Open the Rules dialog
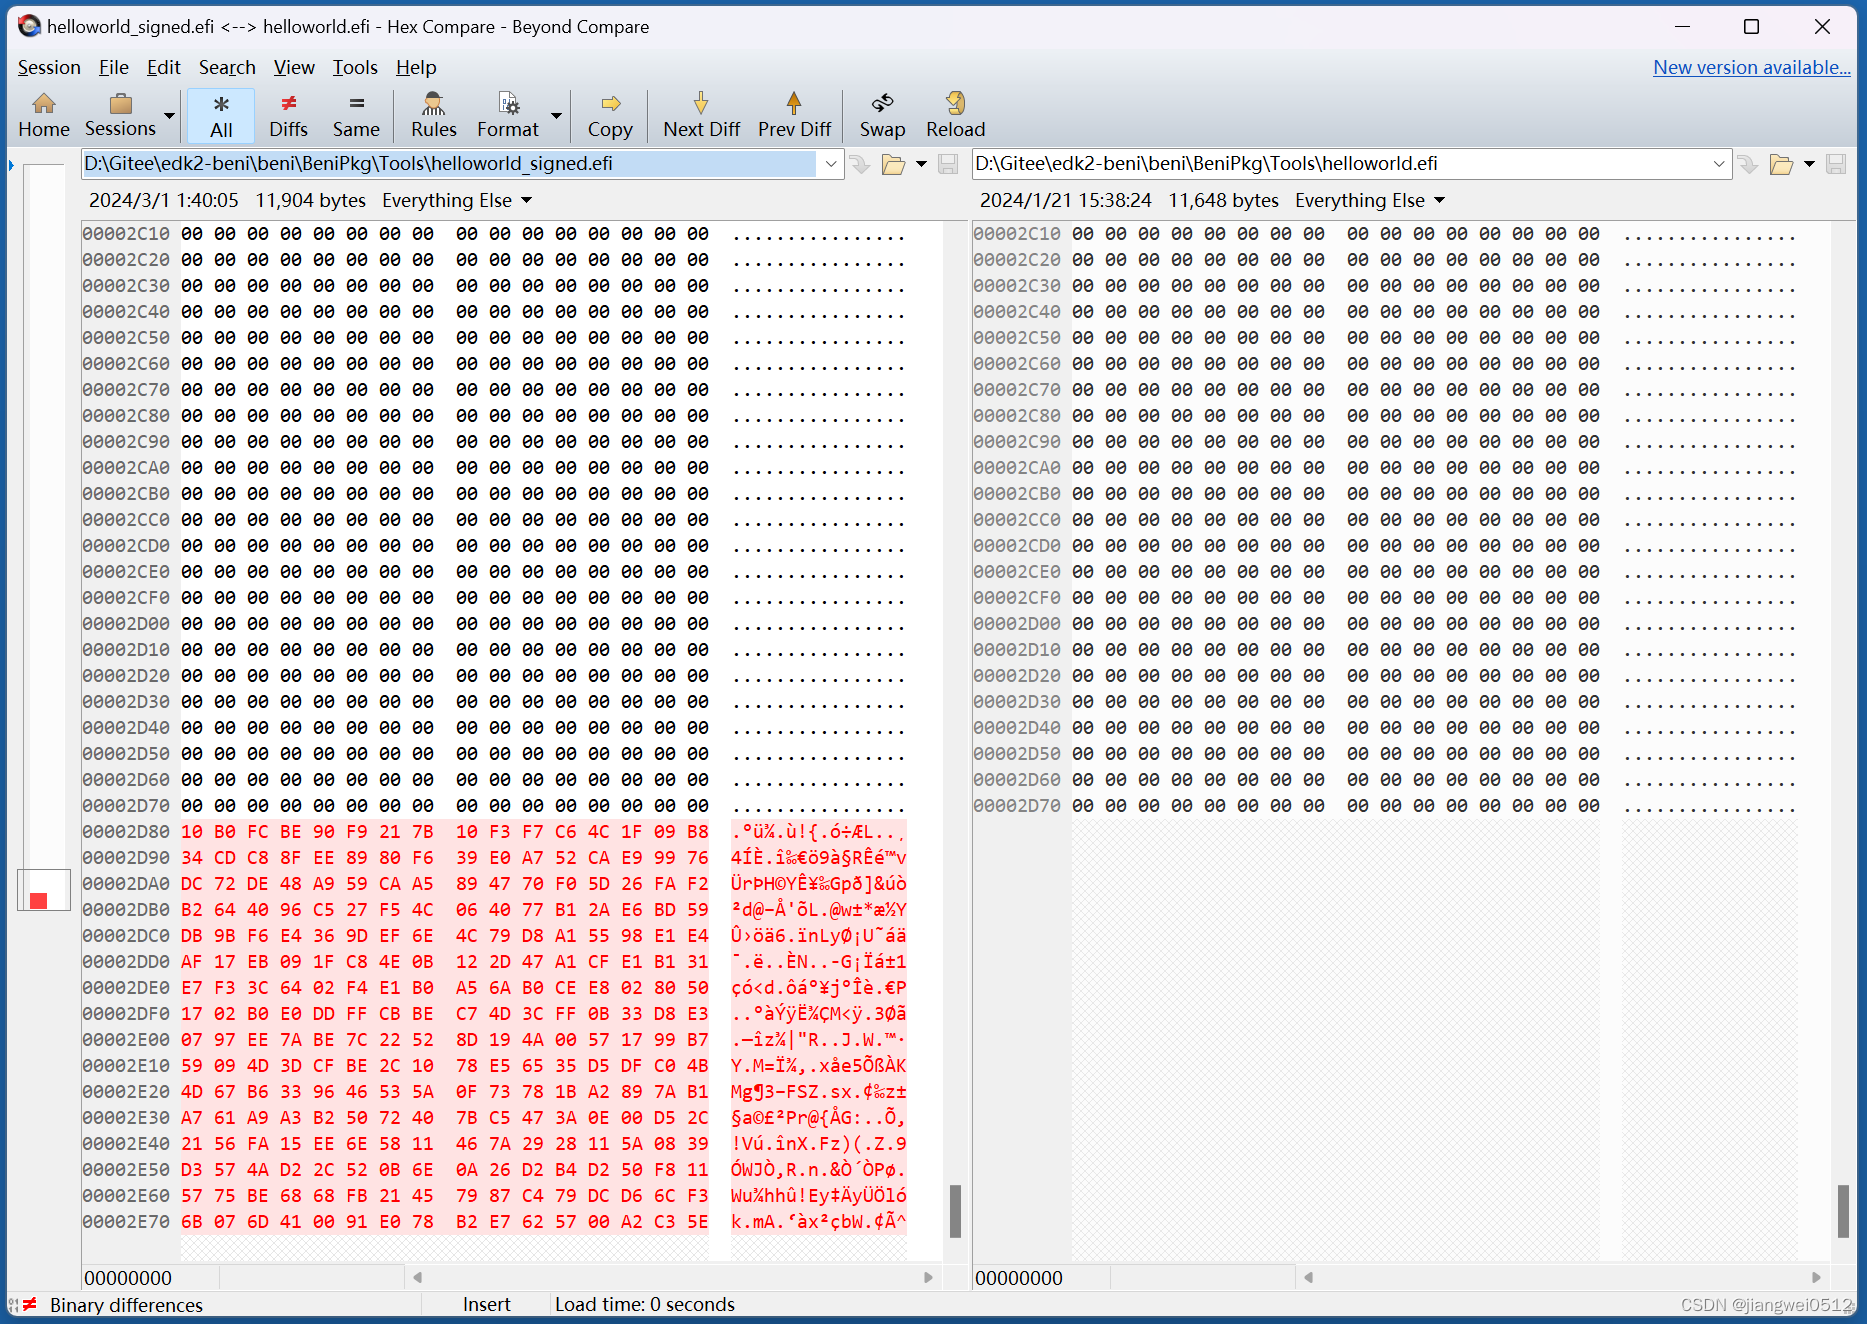This screenshot has height=1324, width=1867. pos(433,115)
